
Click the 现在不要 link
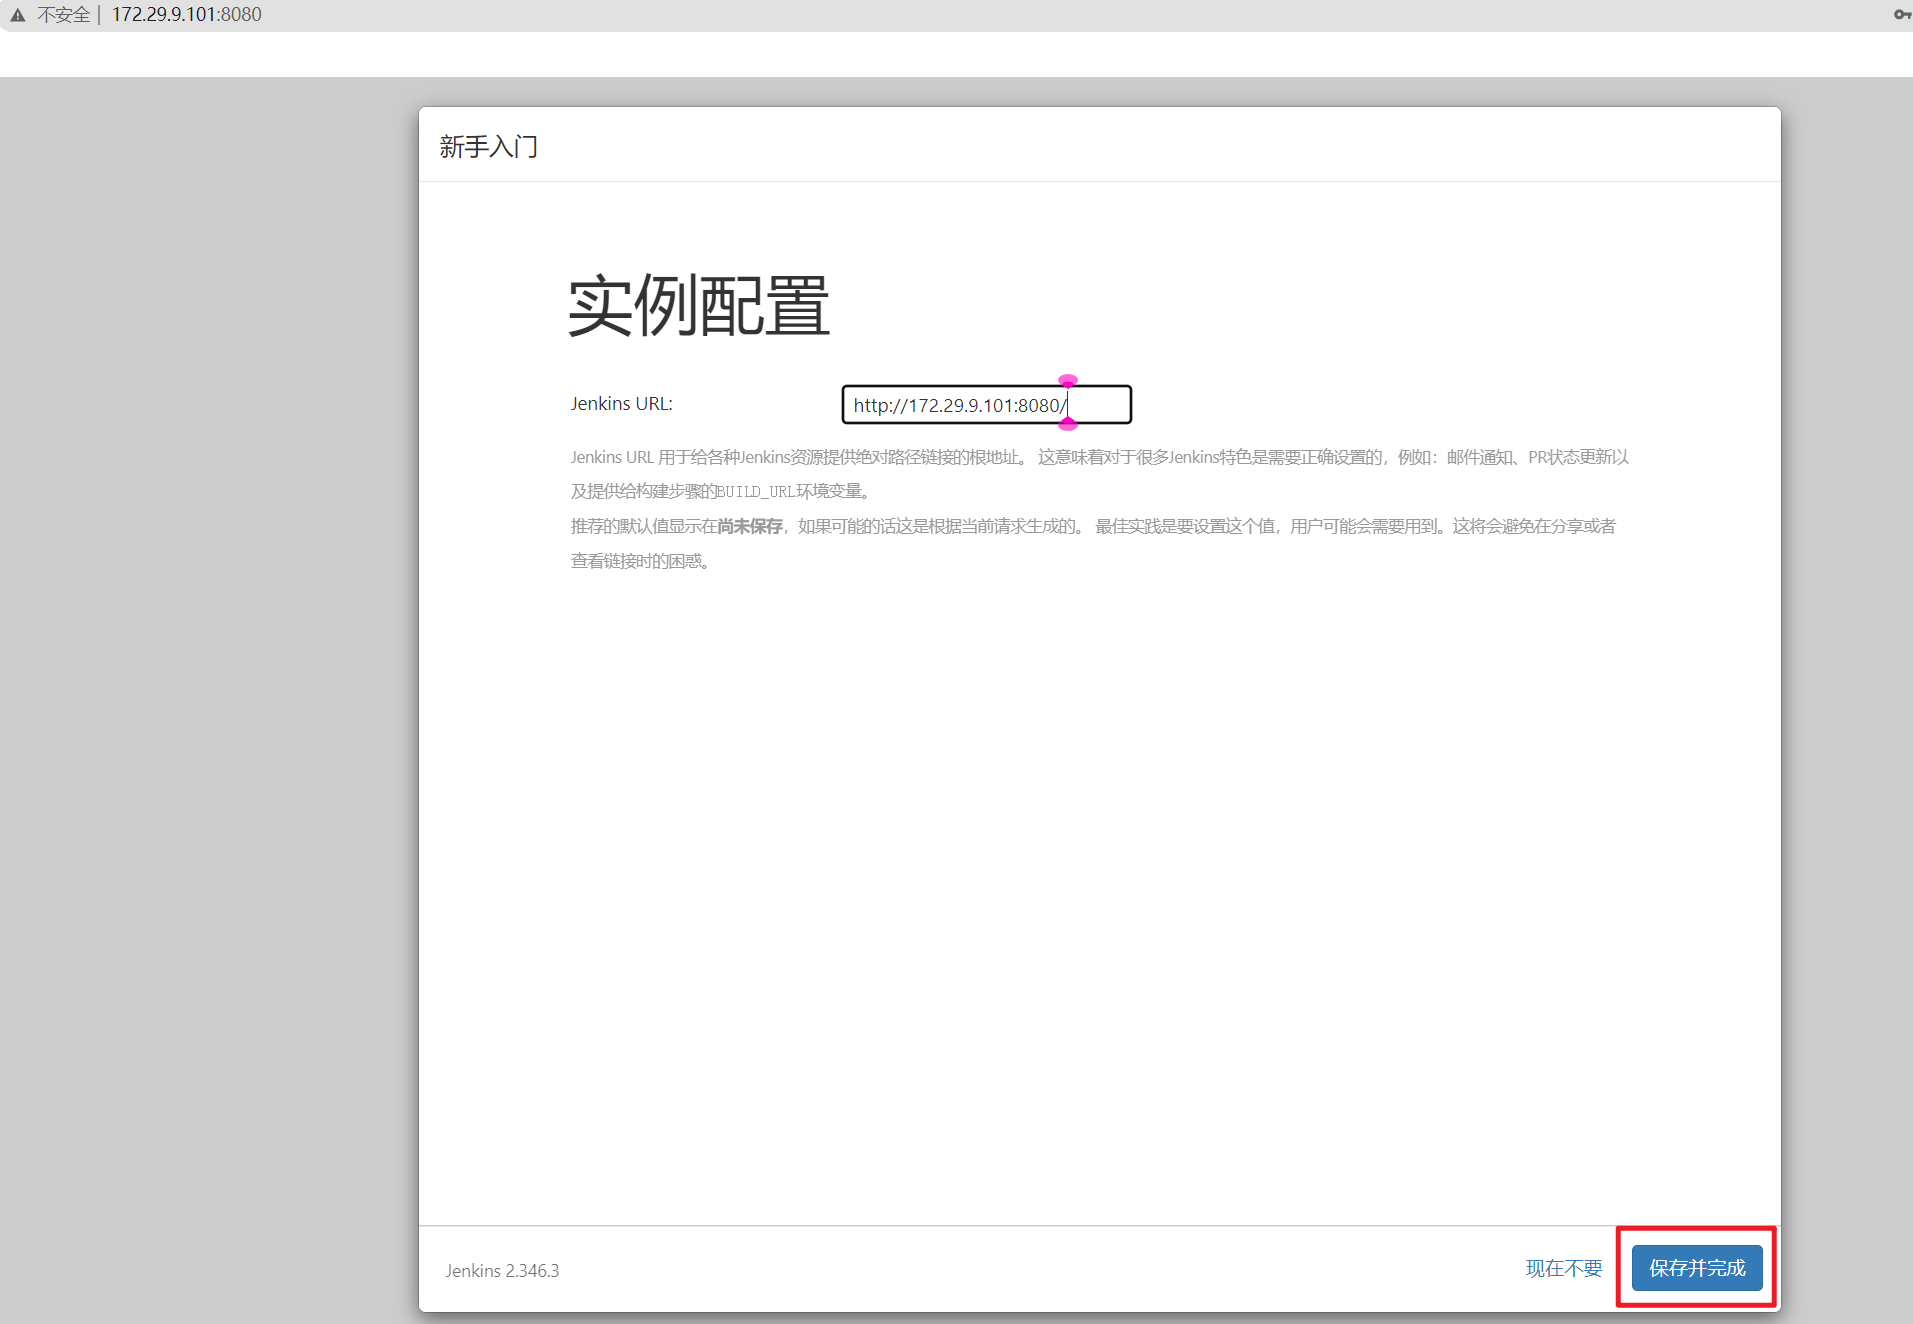pyautogui.click(x=1564, y=1268)
